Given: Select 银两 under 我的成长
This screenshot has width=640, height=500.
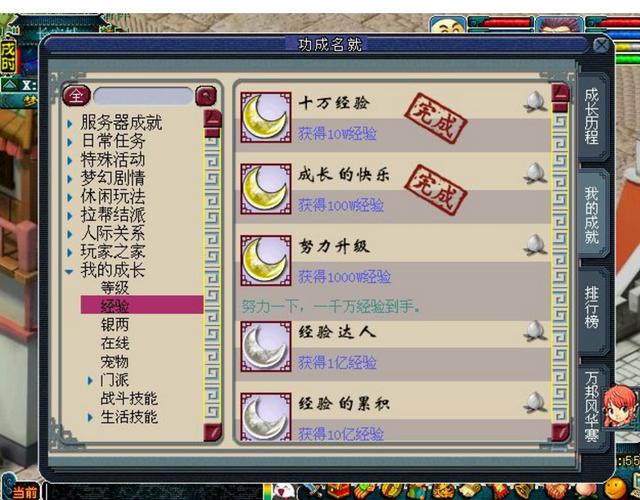Looking at the screenshot, I should pyautogui.click(x=115, y=324).
